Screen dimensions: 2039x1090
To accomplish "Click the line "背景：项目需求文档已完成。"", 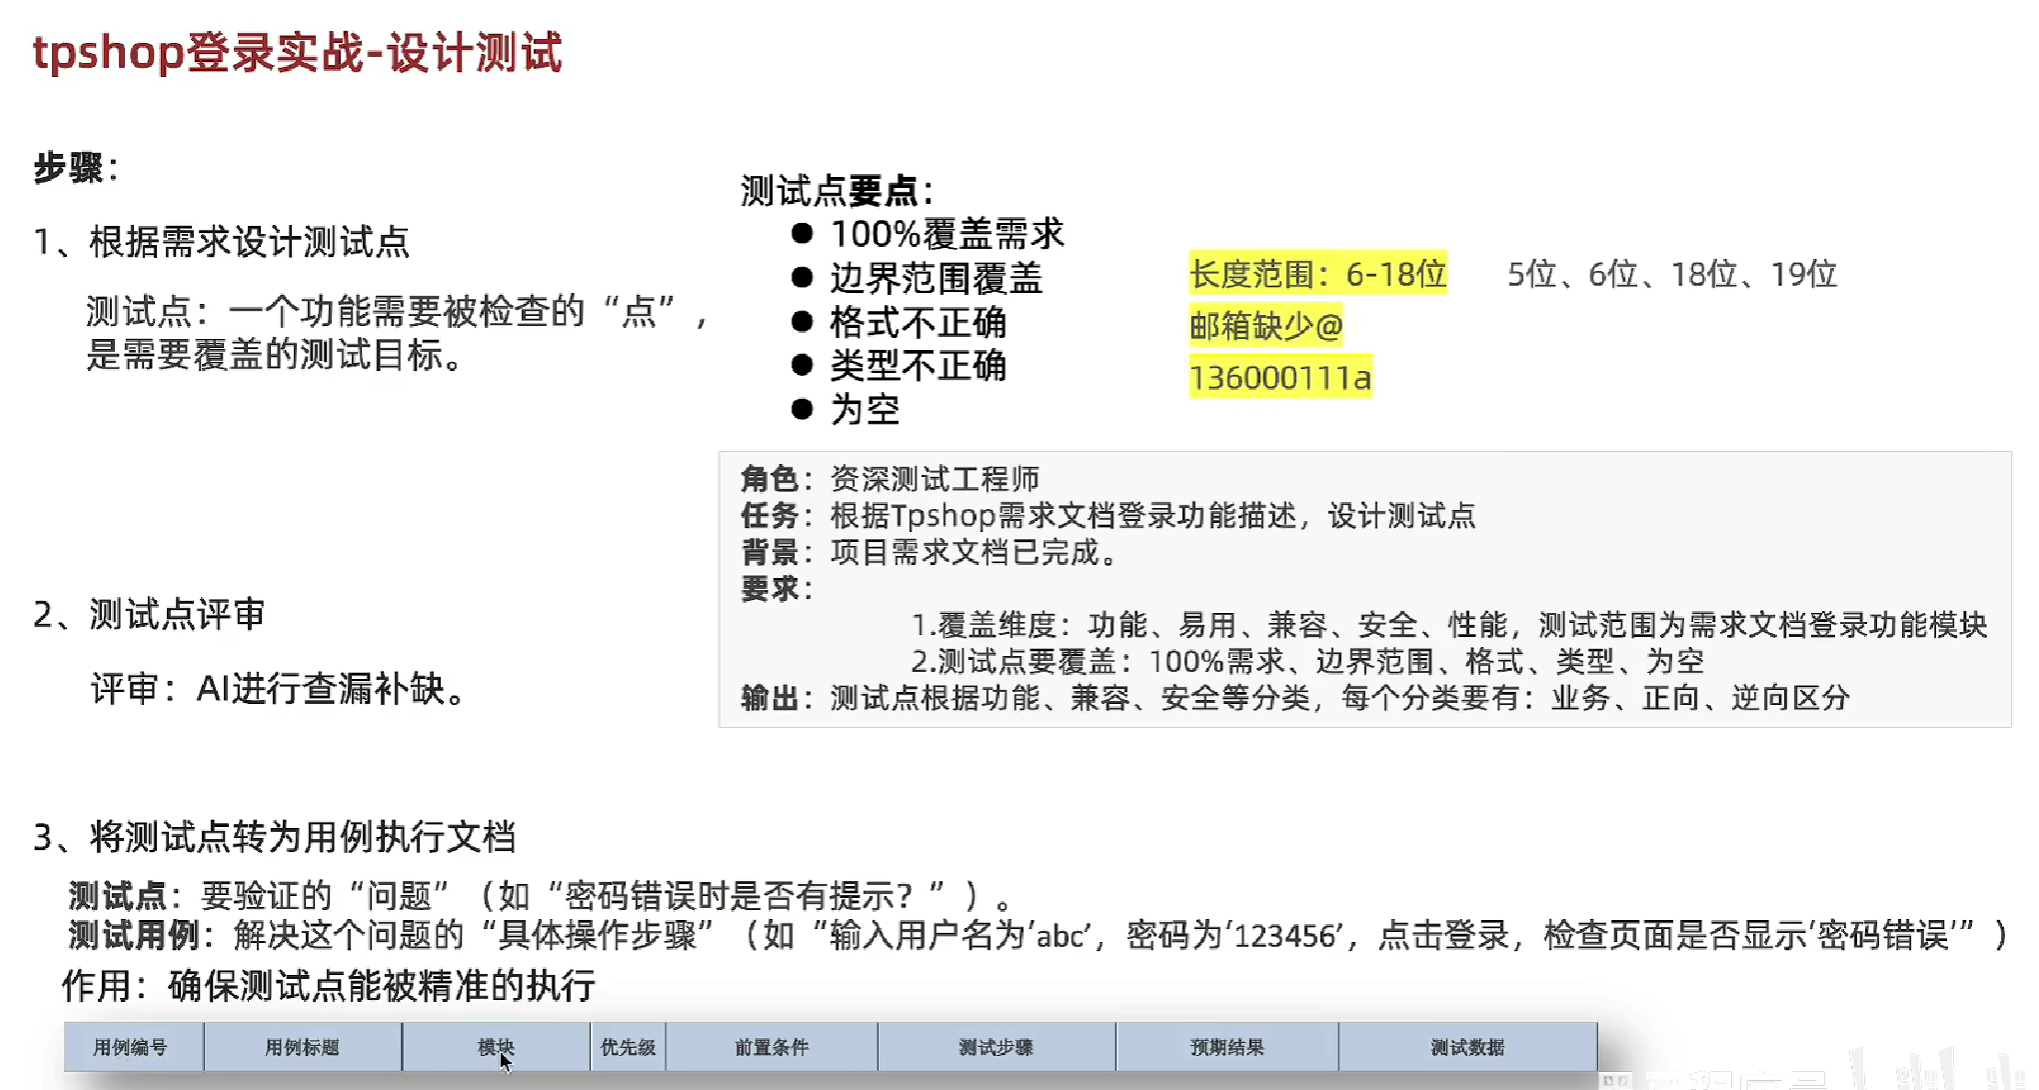I will click(x=930, y=552).
